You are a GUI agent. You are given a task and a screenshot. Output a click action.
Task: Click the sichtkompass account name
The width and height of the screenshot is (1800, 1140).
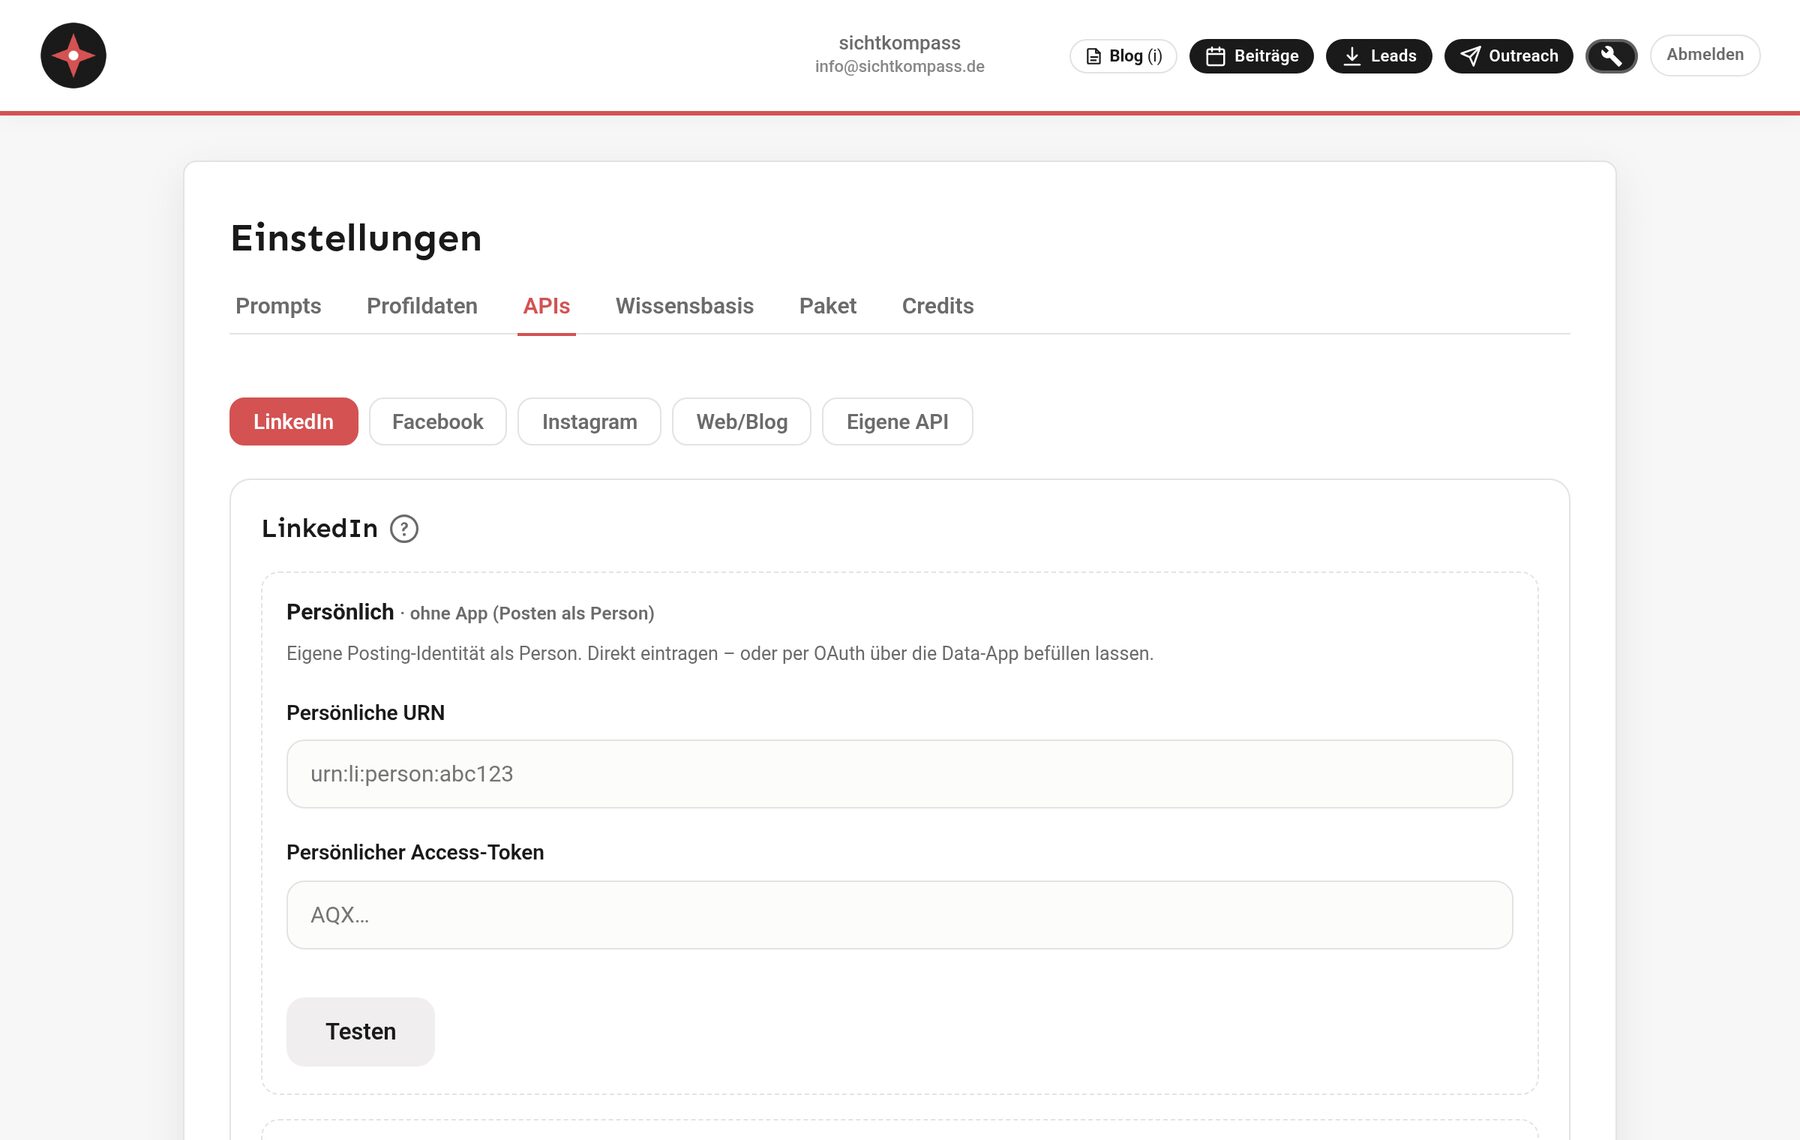click(x=900, y=43)
